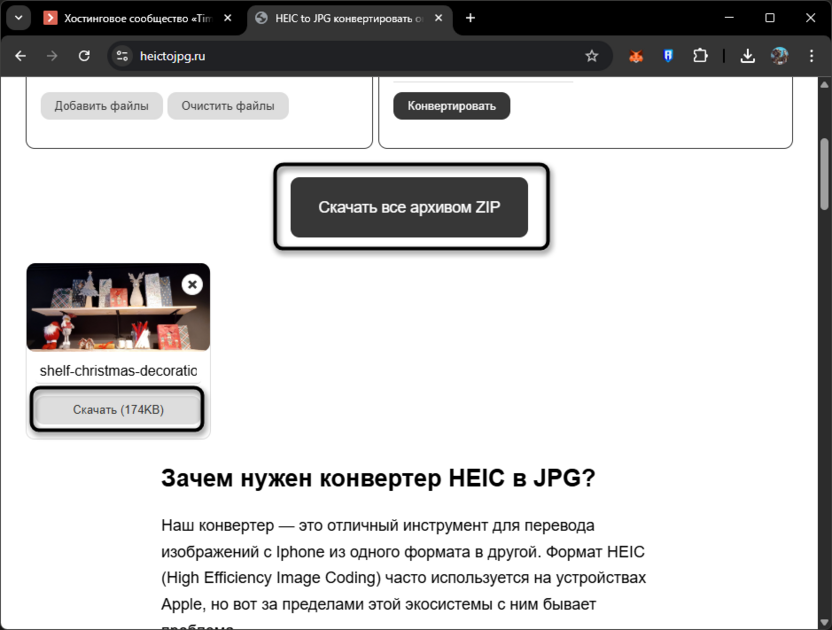Screen dimensions: 832x630
Task: Bookmark the page with the star icon
Action: [x=592, y=56]
